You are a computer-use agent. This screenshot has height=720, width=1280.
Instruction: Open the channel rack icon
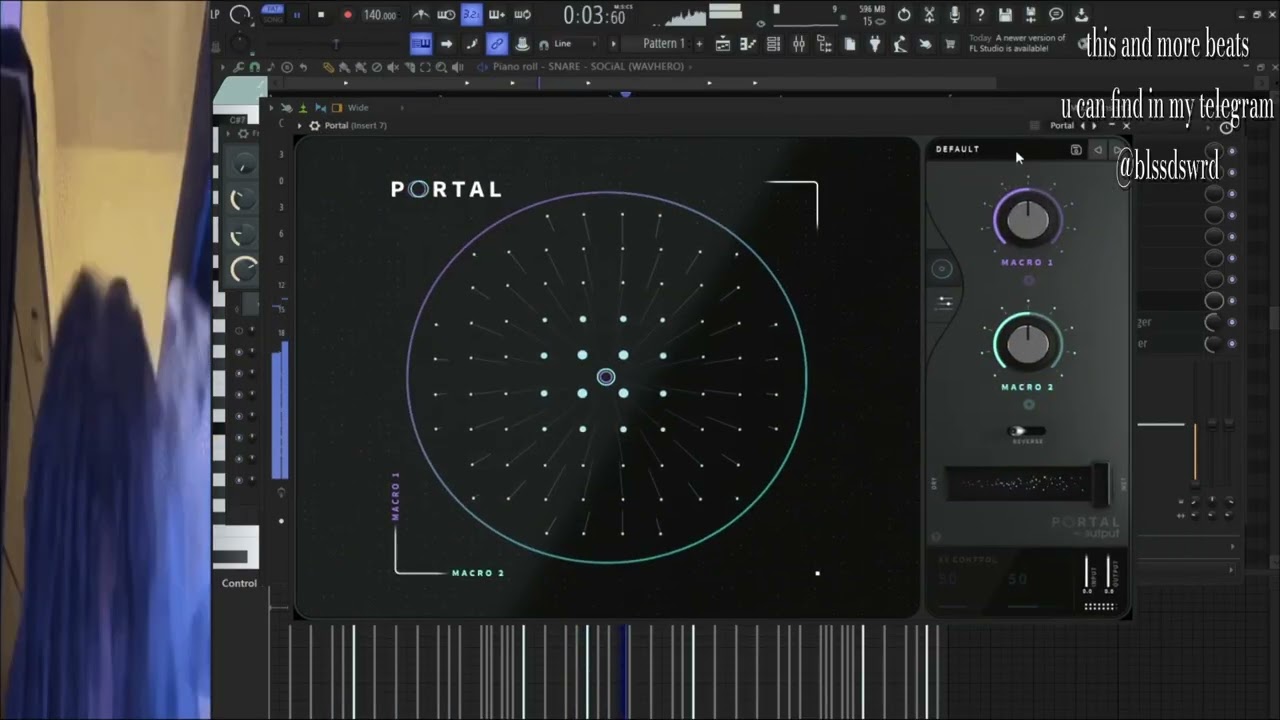click(x=773, y=44)
